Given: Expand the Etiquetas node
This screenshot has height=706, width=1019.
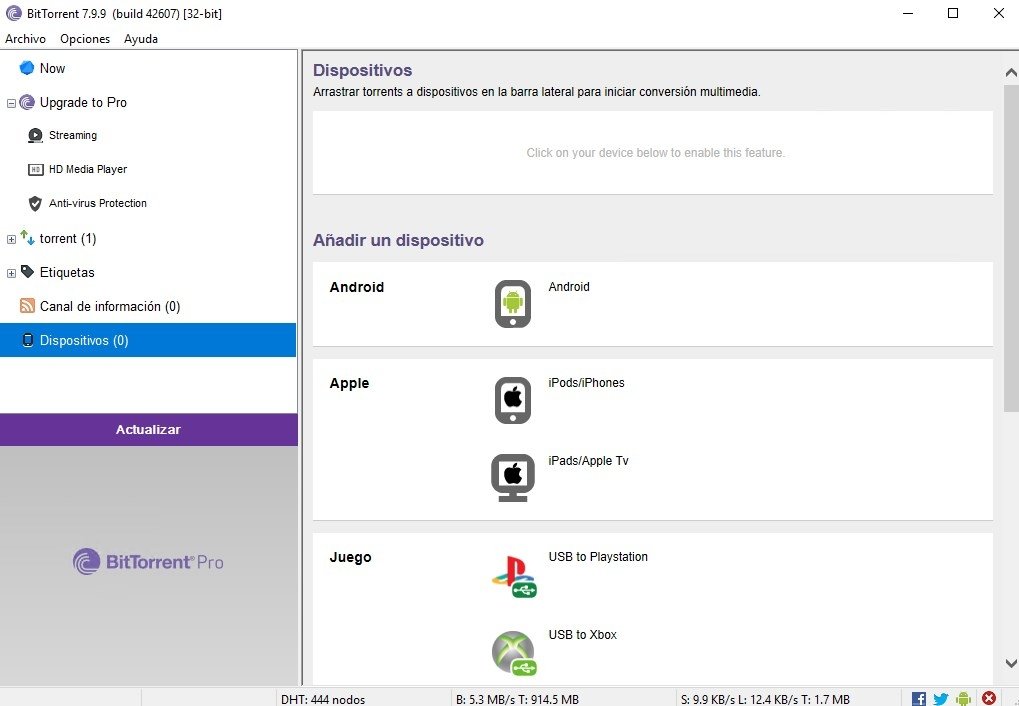Looking at the screenshot, I should (11, 273).
